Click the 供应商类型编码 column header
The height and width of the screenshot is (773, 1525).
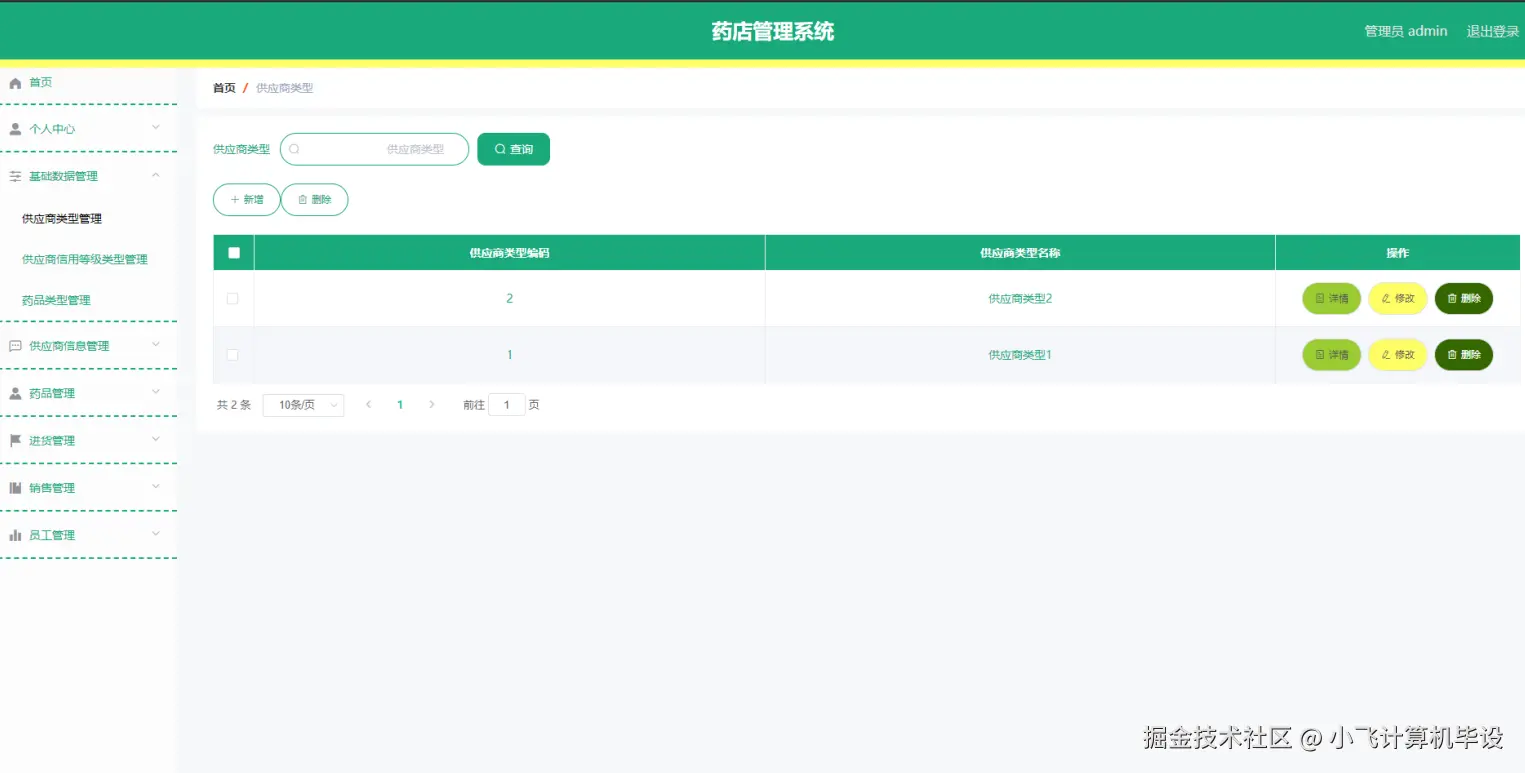(509, 253)
